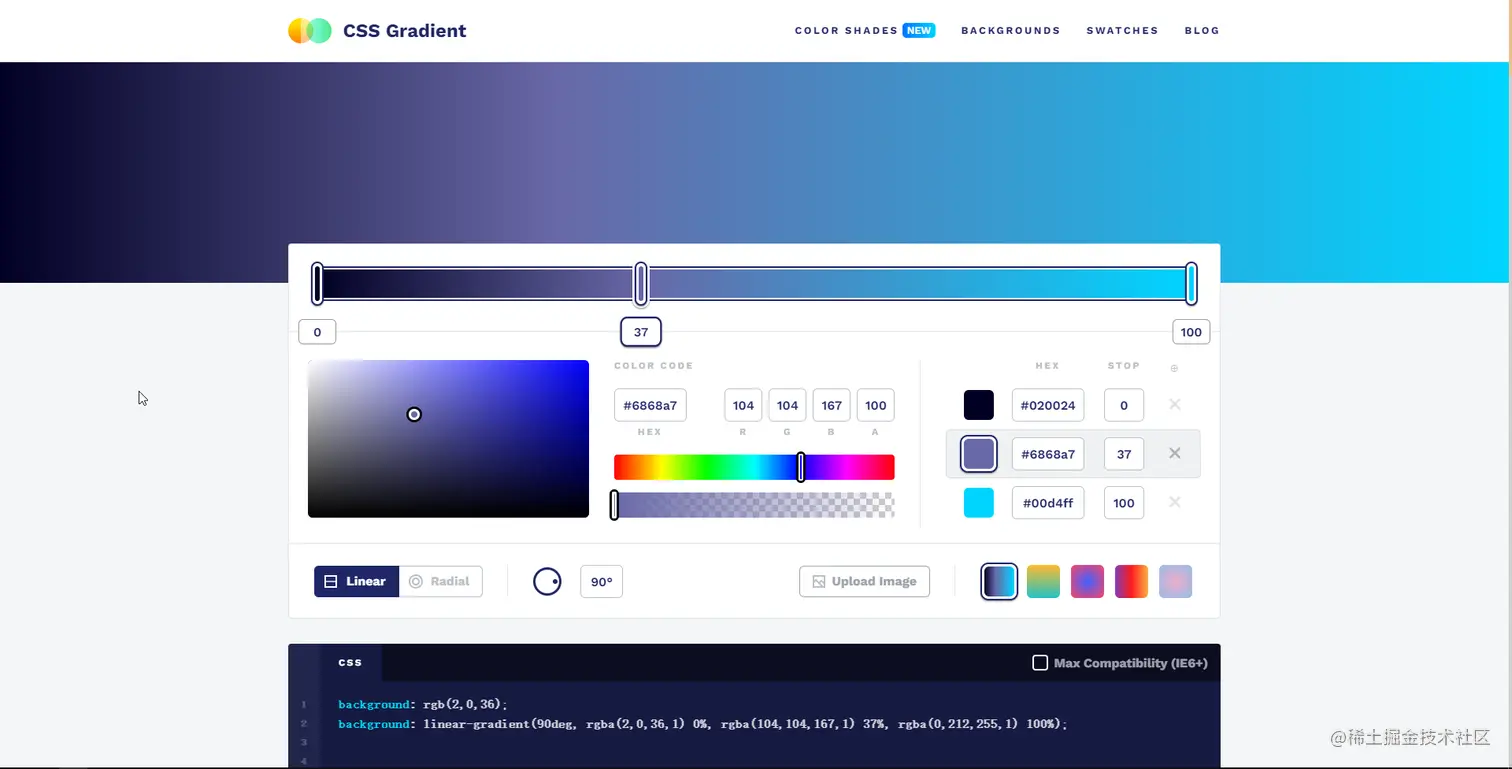Viewport: 1512px width, 769px height.
Task: Click the G value field 104
Action: click(787, 406)
